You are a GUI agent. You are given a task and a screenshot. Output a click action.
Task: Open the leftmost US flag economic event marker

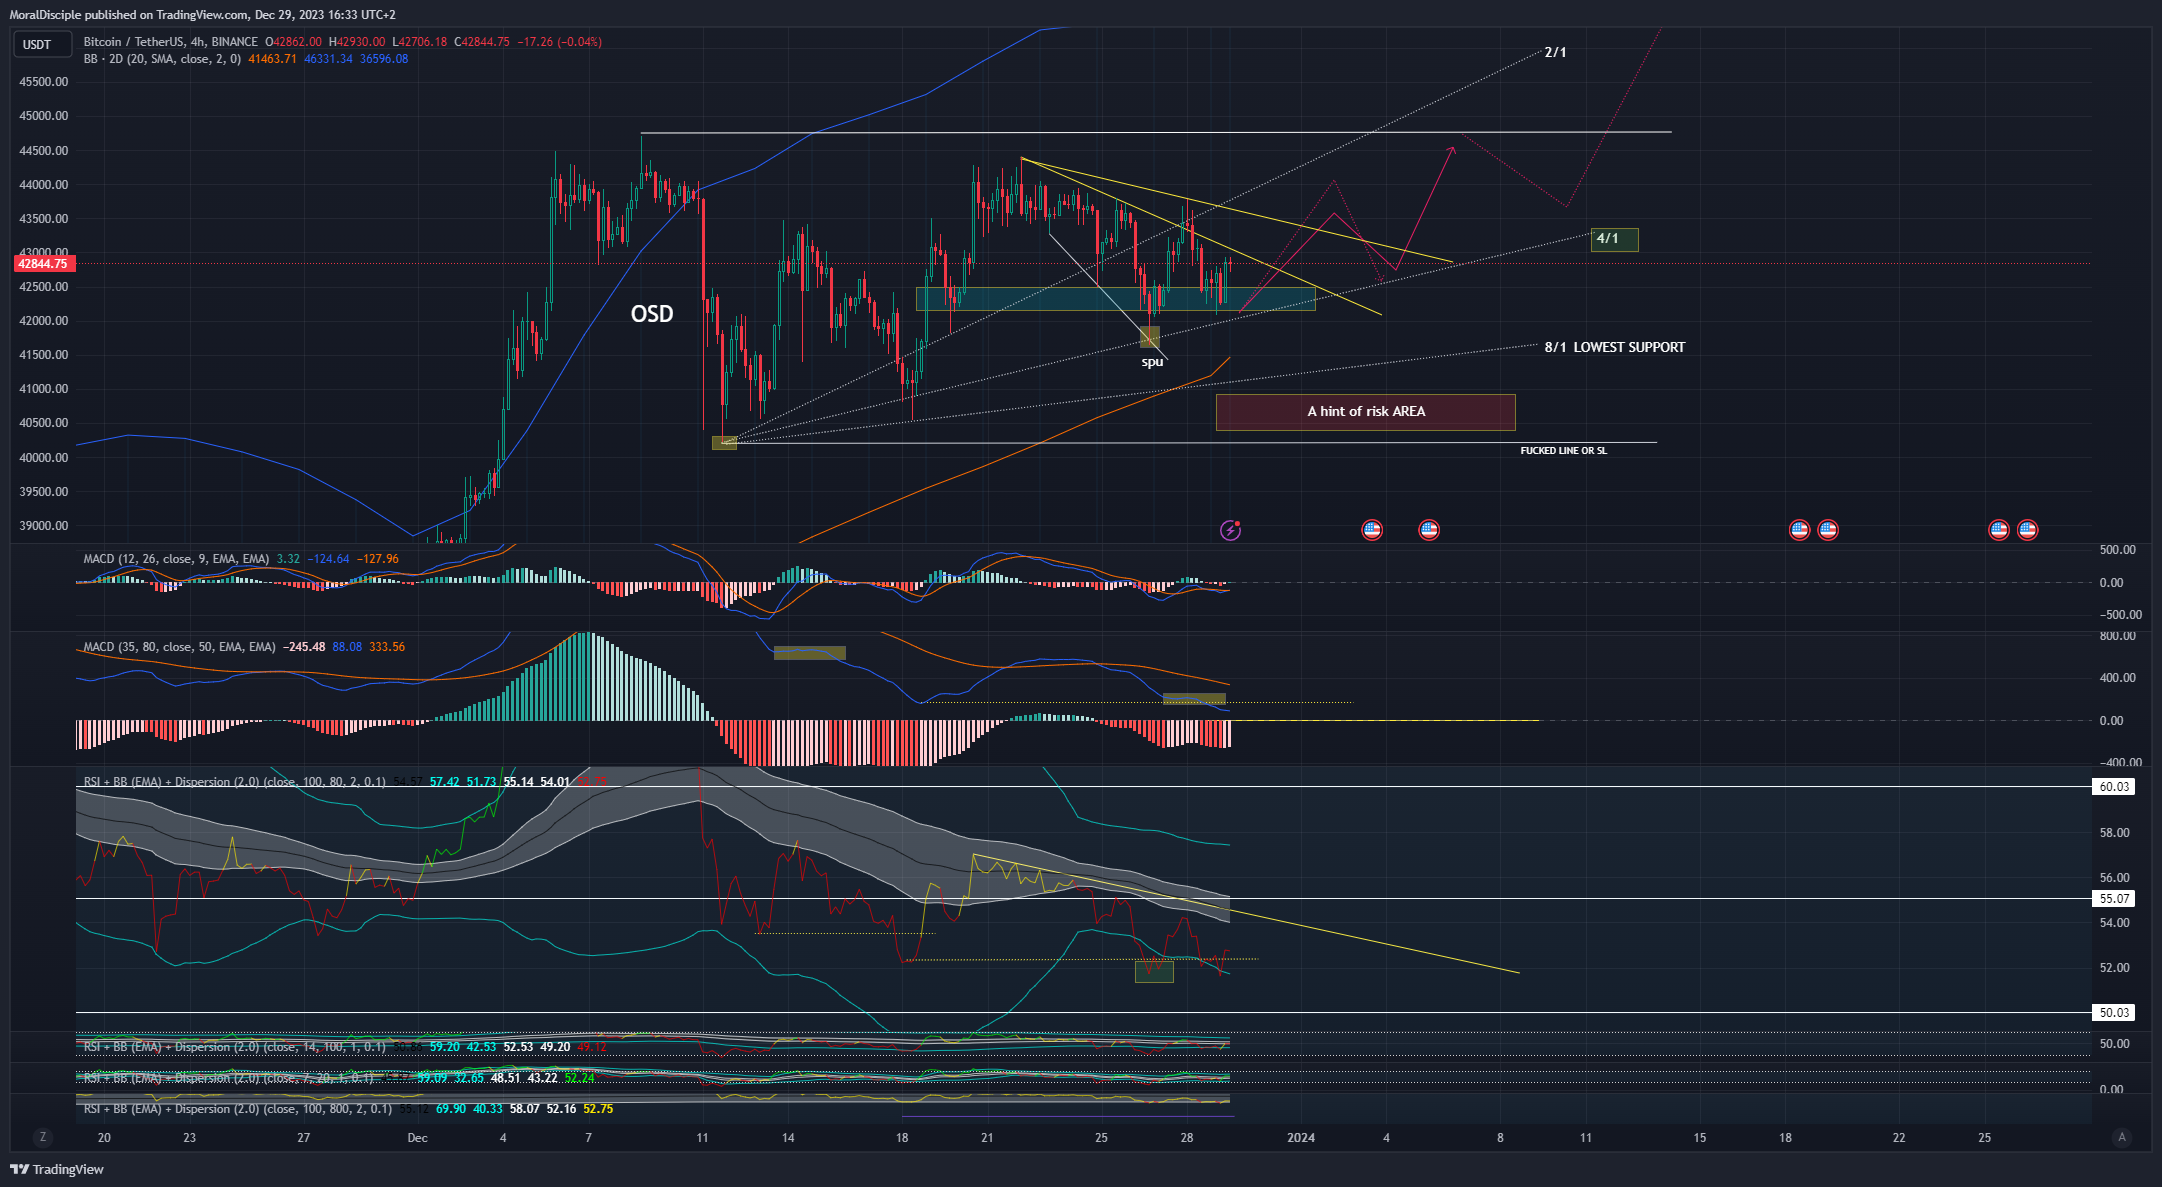coord(1372,530)
